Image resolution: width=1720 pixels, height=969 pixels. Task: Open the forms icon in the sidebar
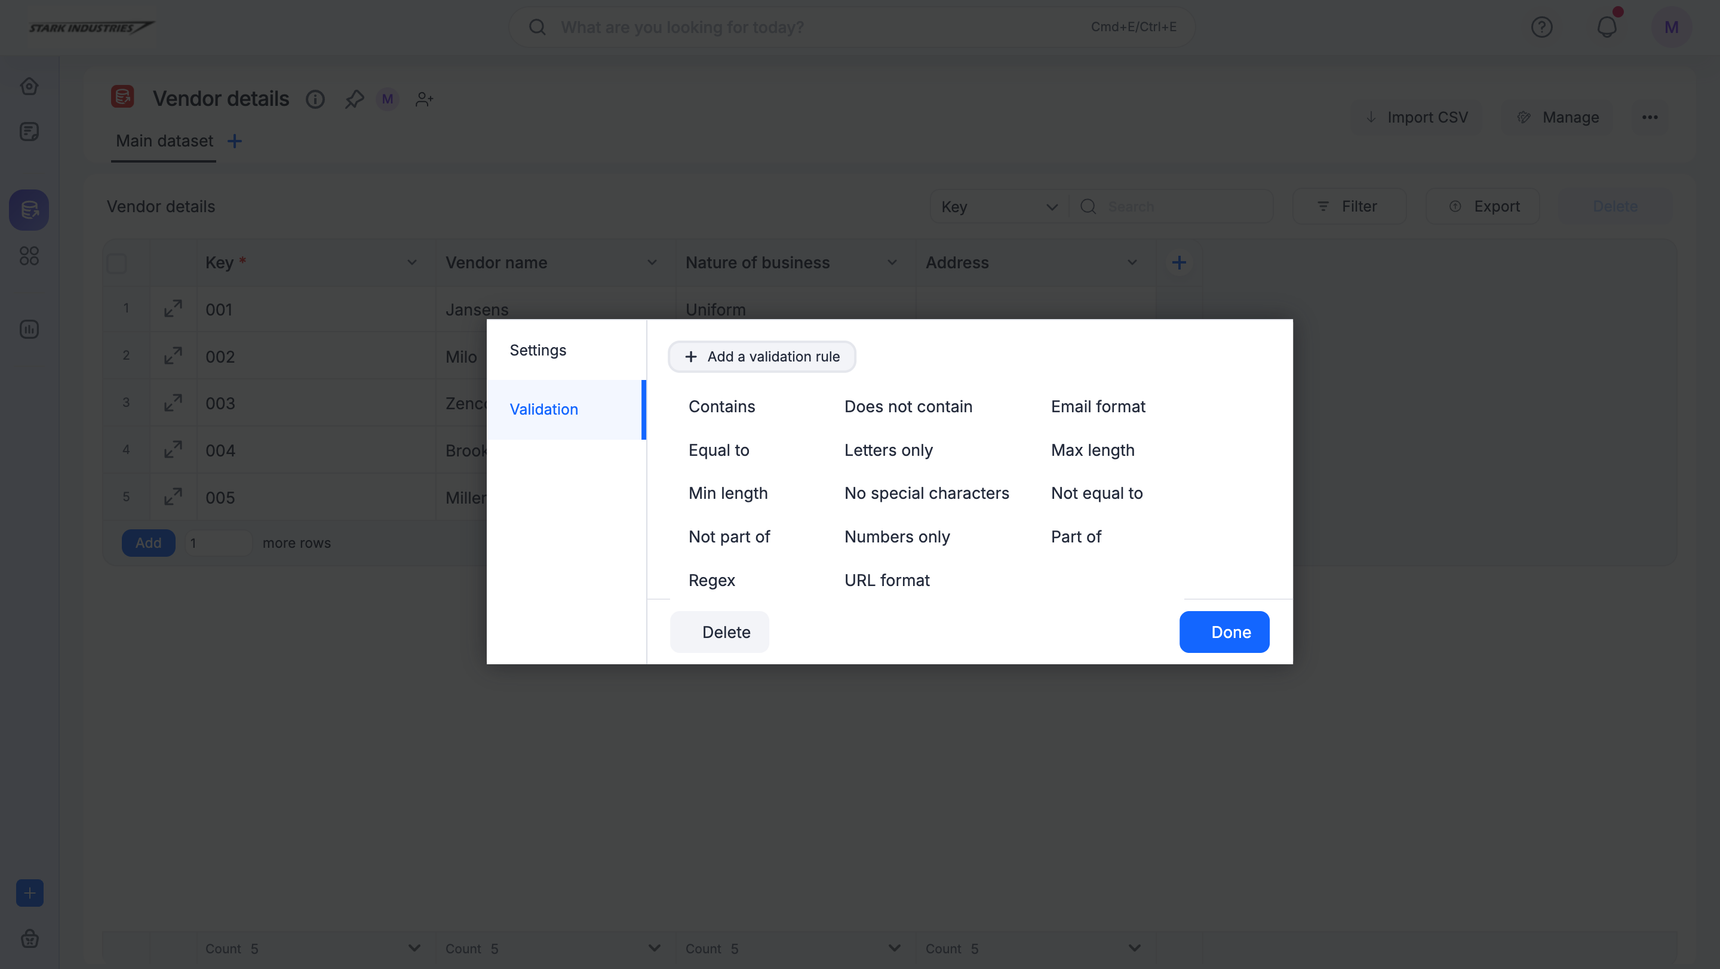[29, 132]
